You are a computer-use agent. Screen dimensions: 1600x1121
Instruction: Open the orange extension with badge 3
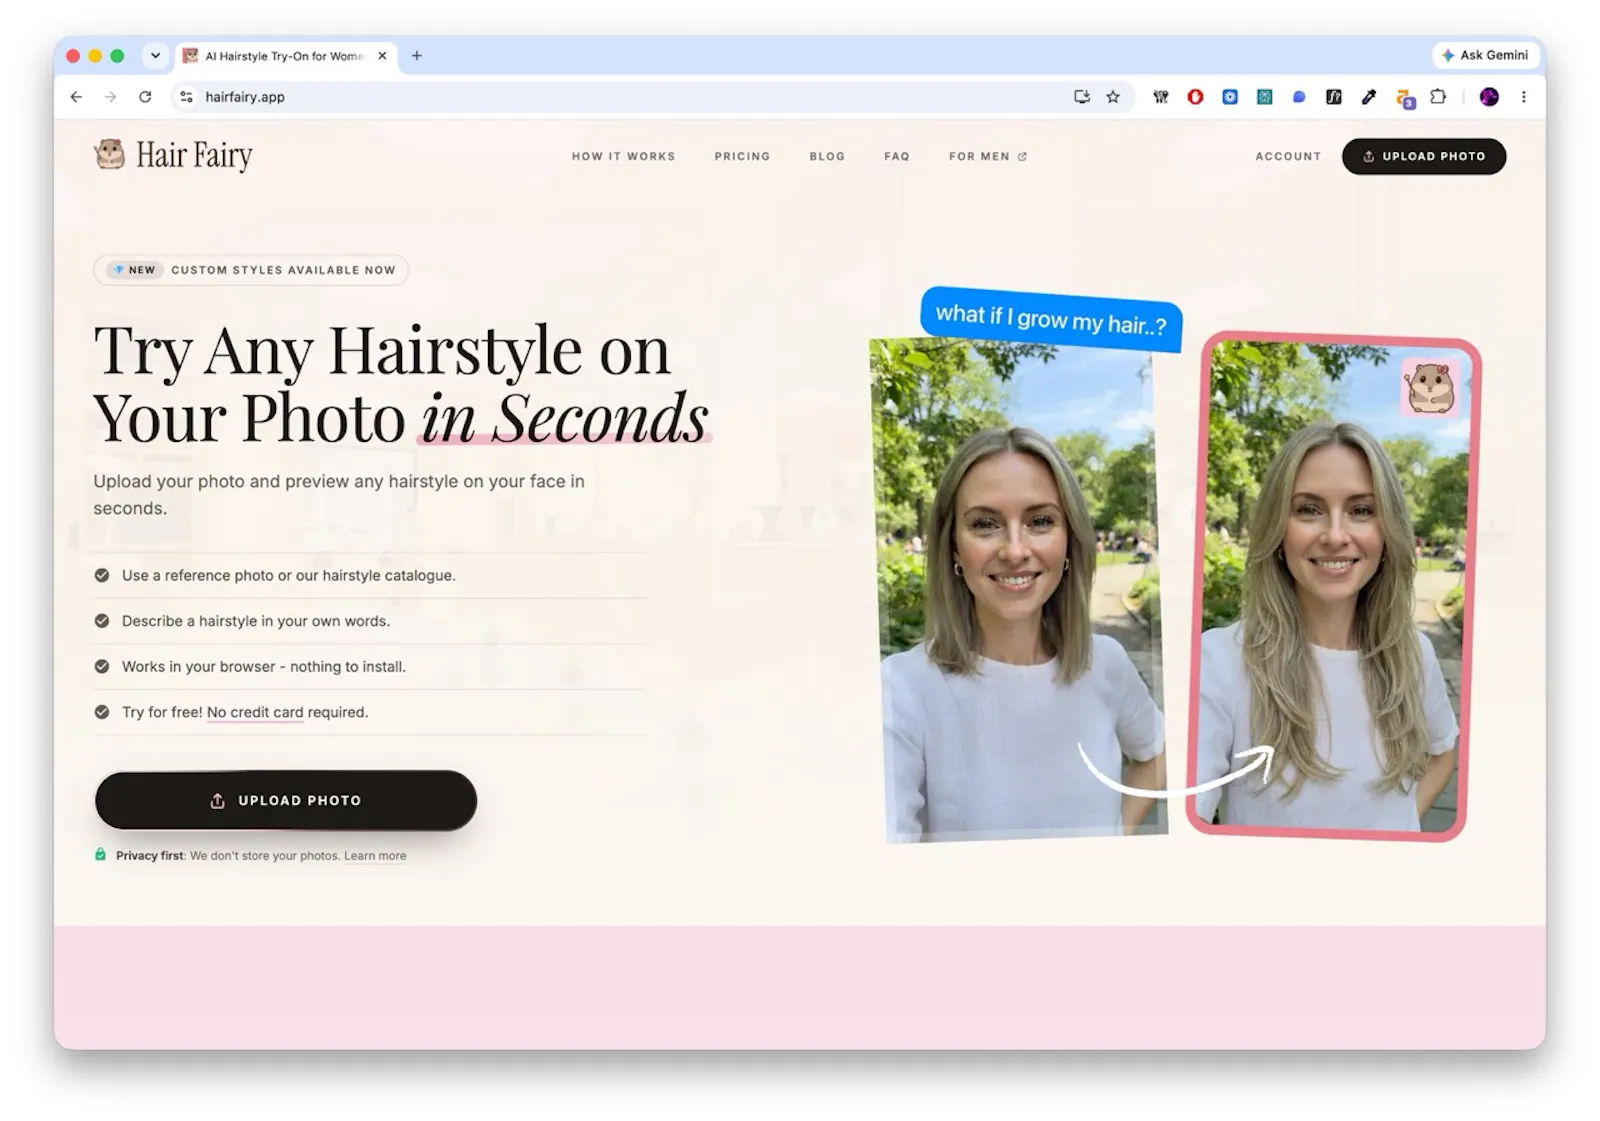tap(1405, 98)
